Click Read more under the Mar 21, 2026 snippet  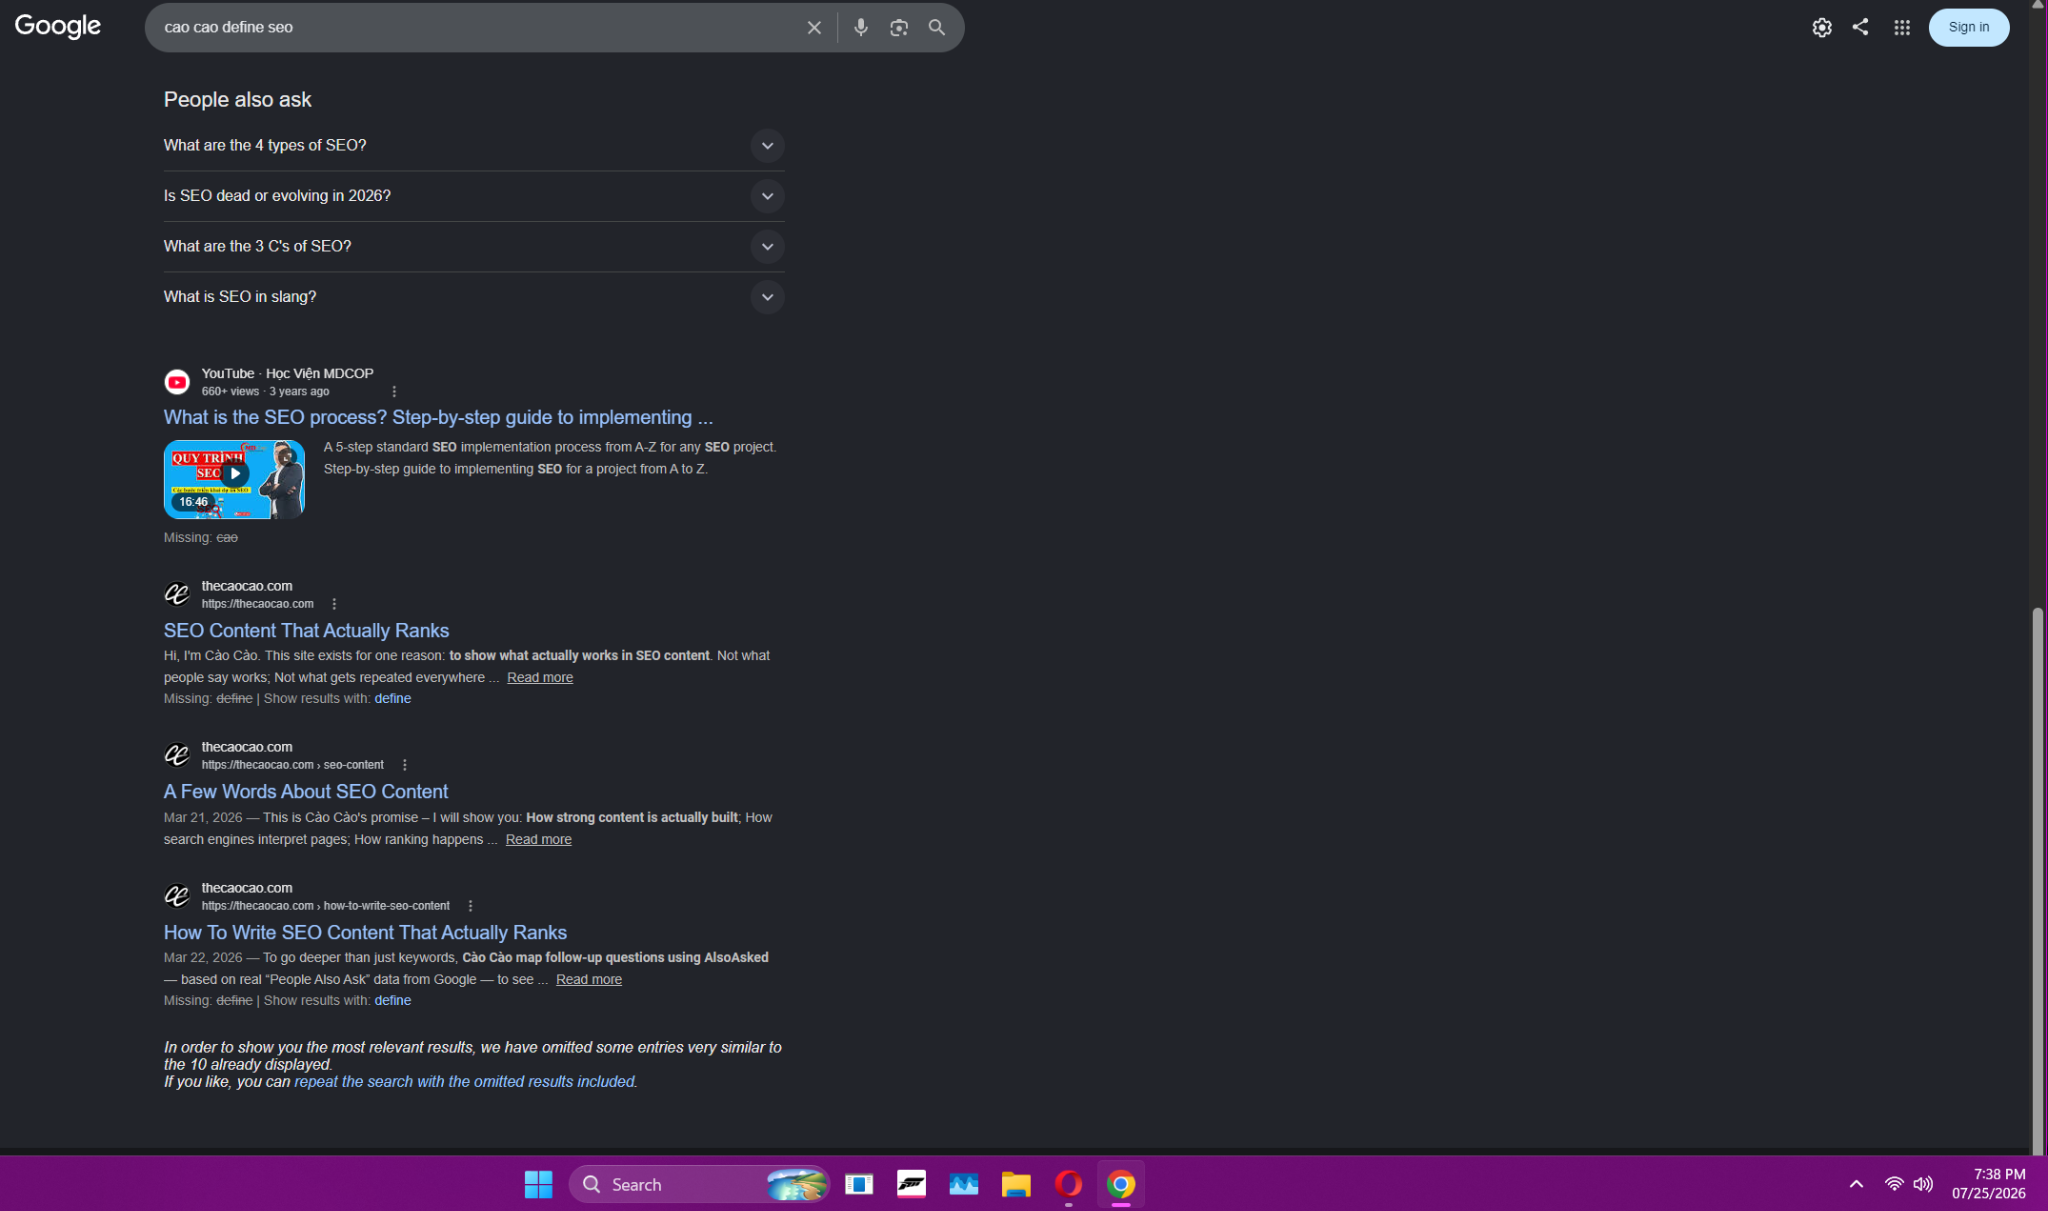(539, 839)
